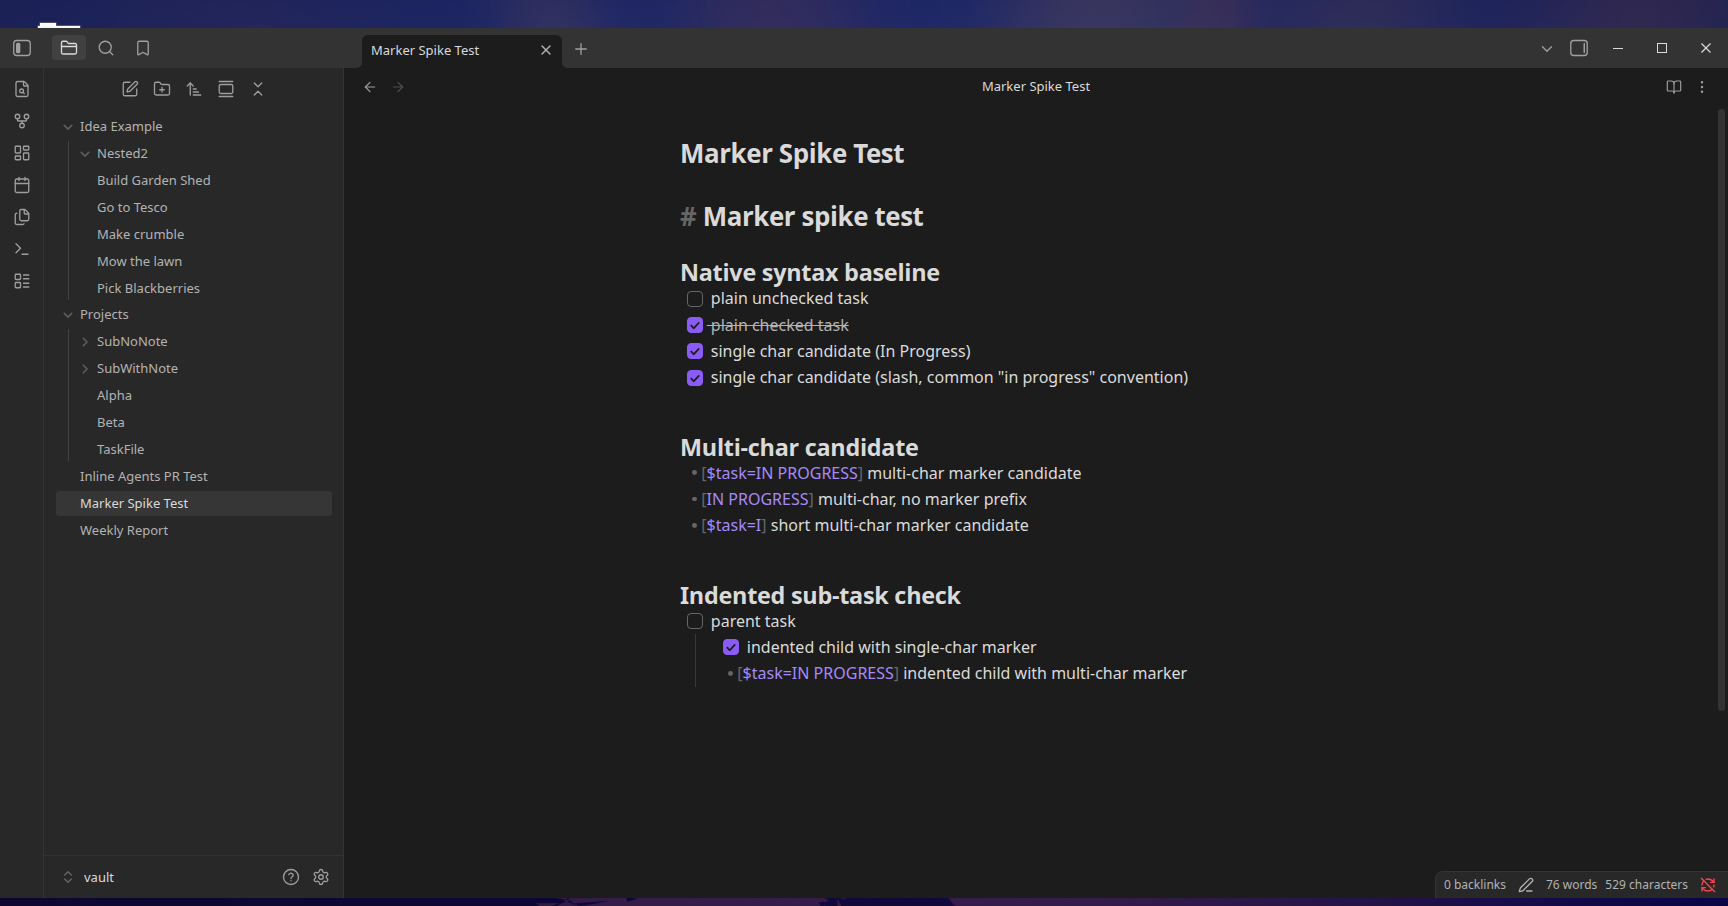Open command palette ribbon icon
The height and width of the screenshot is (906, 1728).
click(22, 249)
